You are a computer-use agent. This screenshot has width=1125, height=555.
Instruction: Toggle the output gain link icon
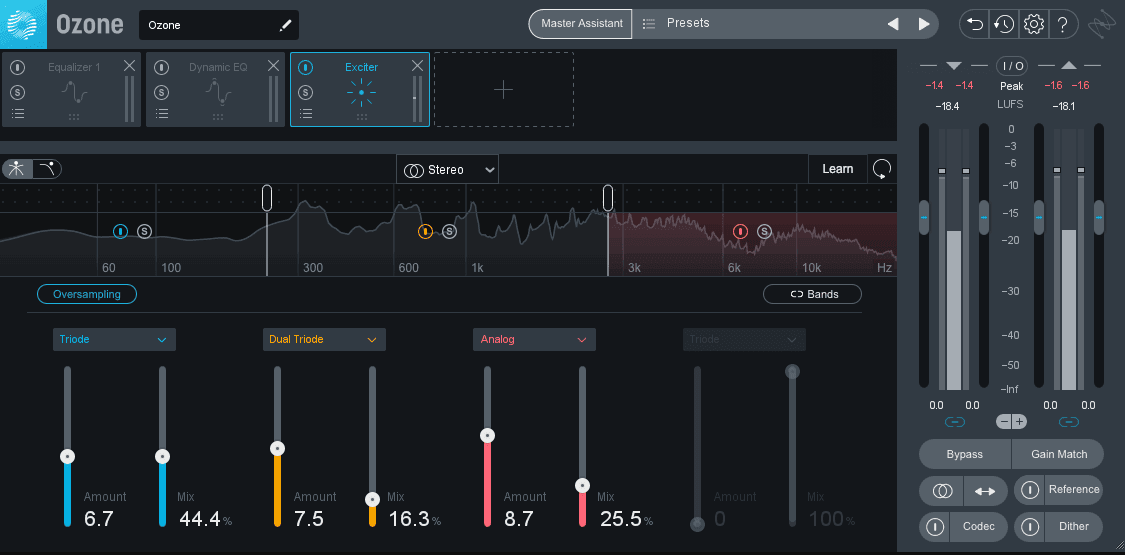tap(1068, 422)
